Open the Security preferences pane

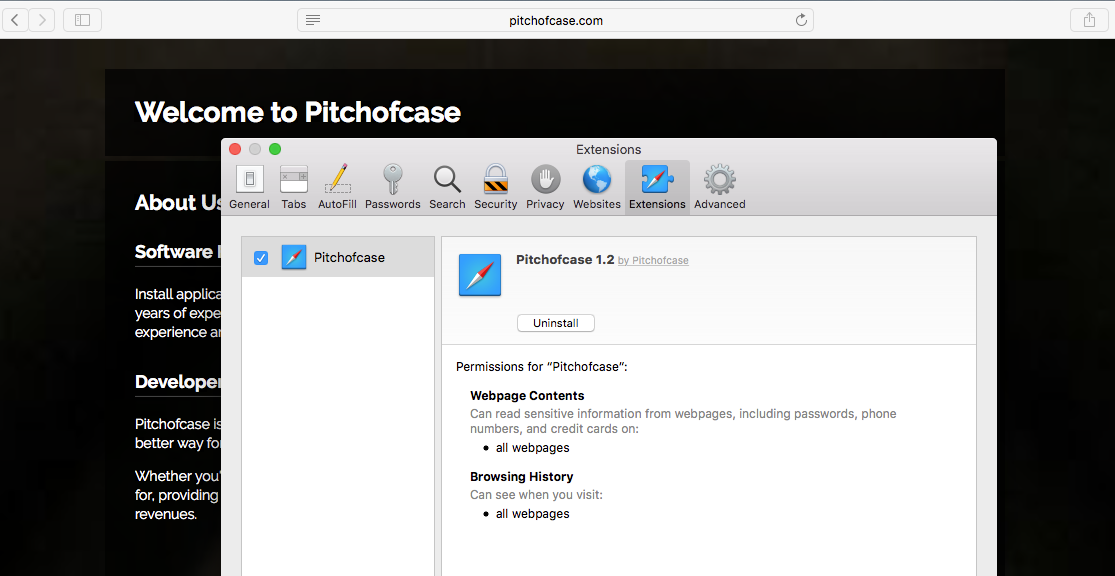(x=496, y=187)
